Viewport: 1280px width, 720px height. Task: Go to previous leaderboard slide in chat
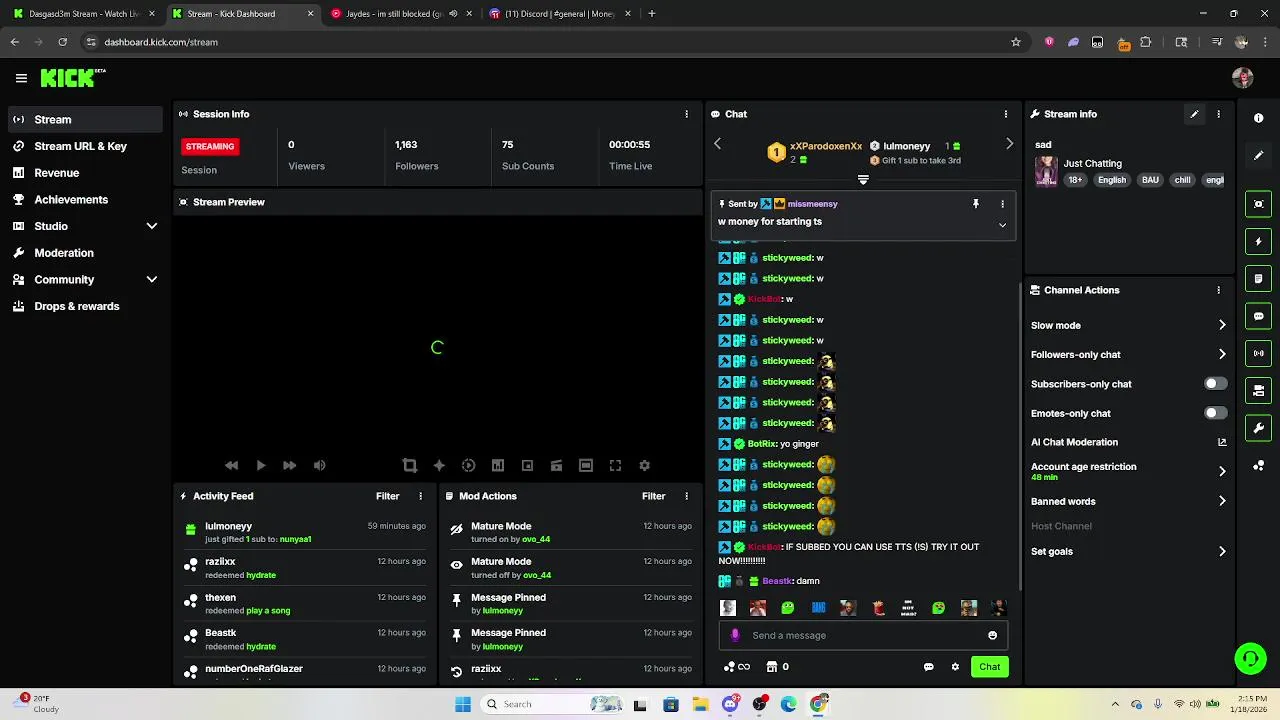717,144
